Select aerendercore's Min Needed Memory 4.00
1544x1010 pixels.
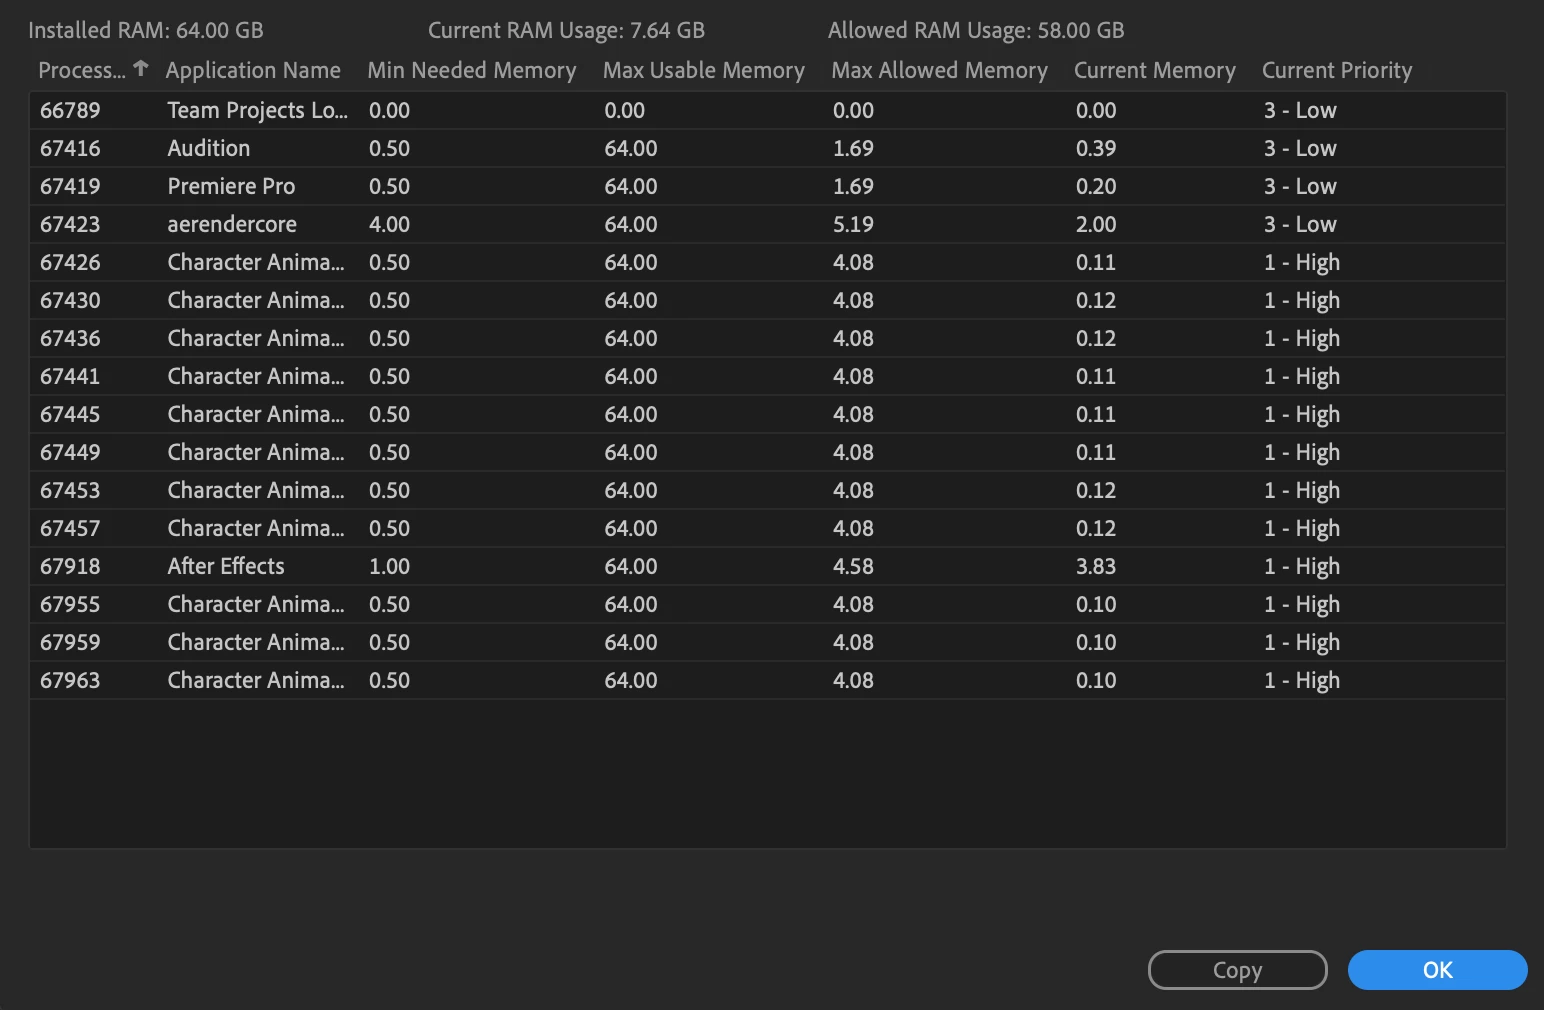click(389, 224)
